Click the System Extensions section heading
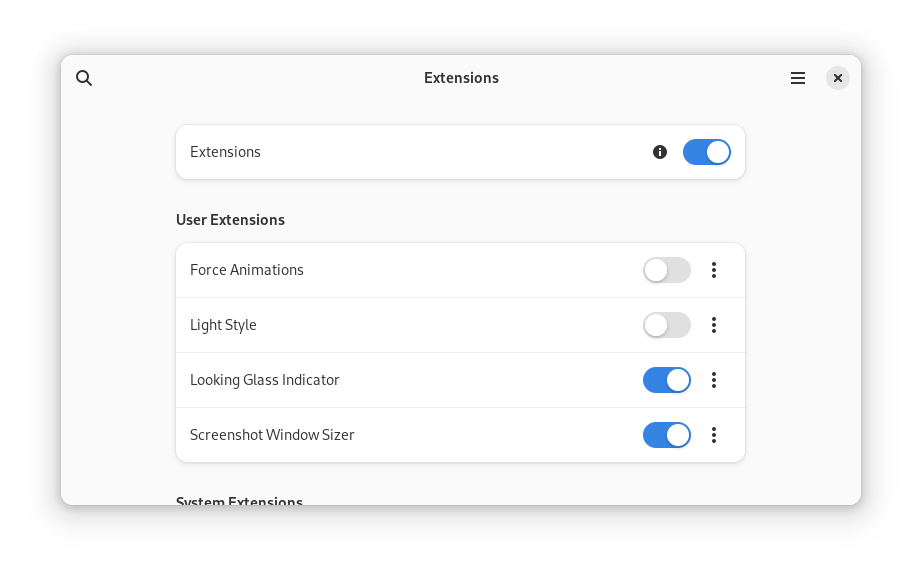 point(239,500)
